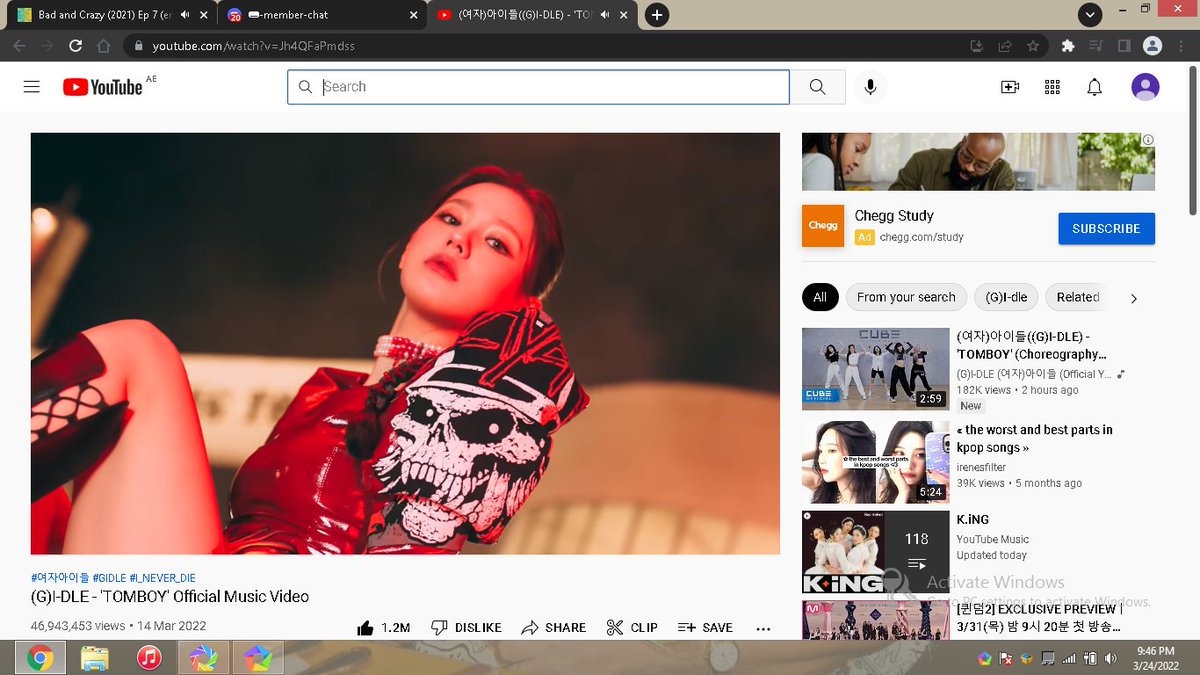1200x675 pixels.
Task: Open the chegg.com/study link
Action: coord(921,237)
